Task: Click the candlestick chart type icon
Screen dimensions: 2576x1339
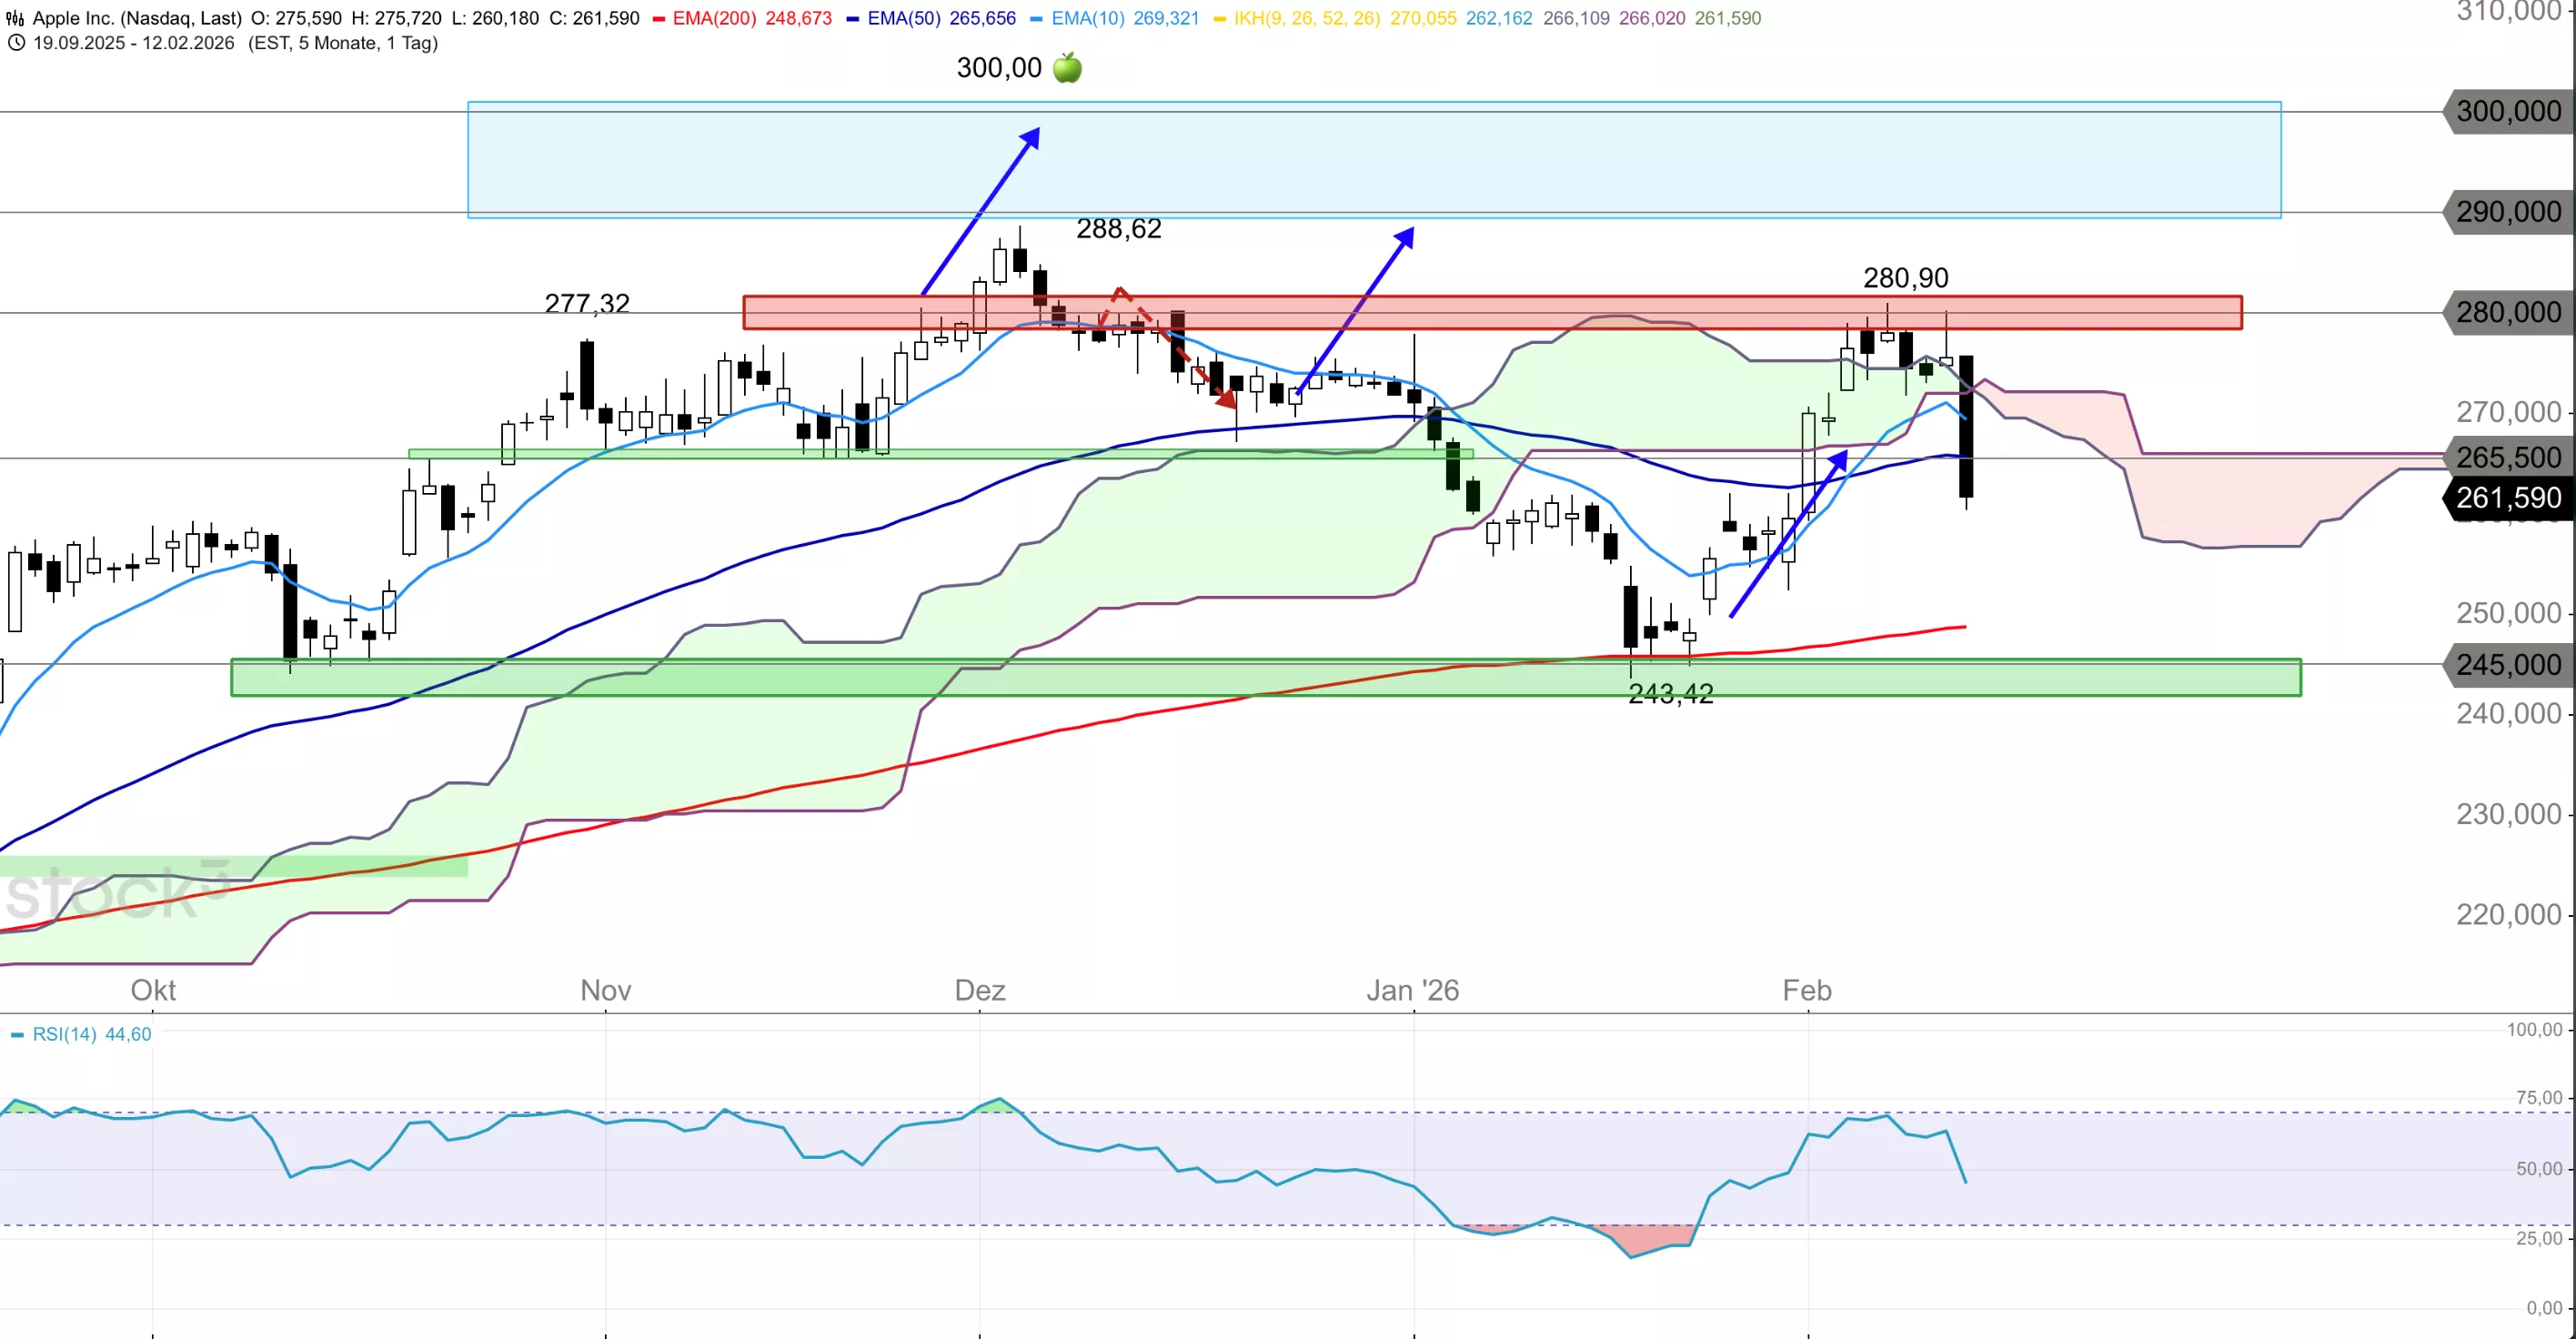Action: [15, 18]
